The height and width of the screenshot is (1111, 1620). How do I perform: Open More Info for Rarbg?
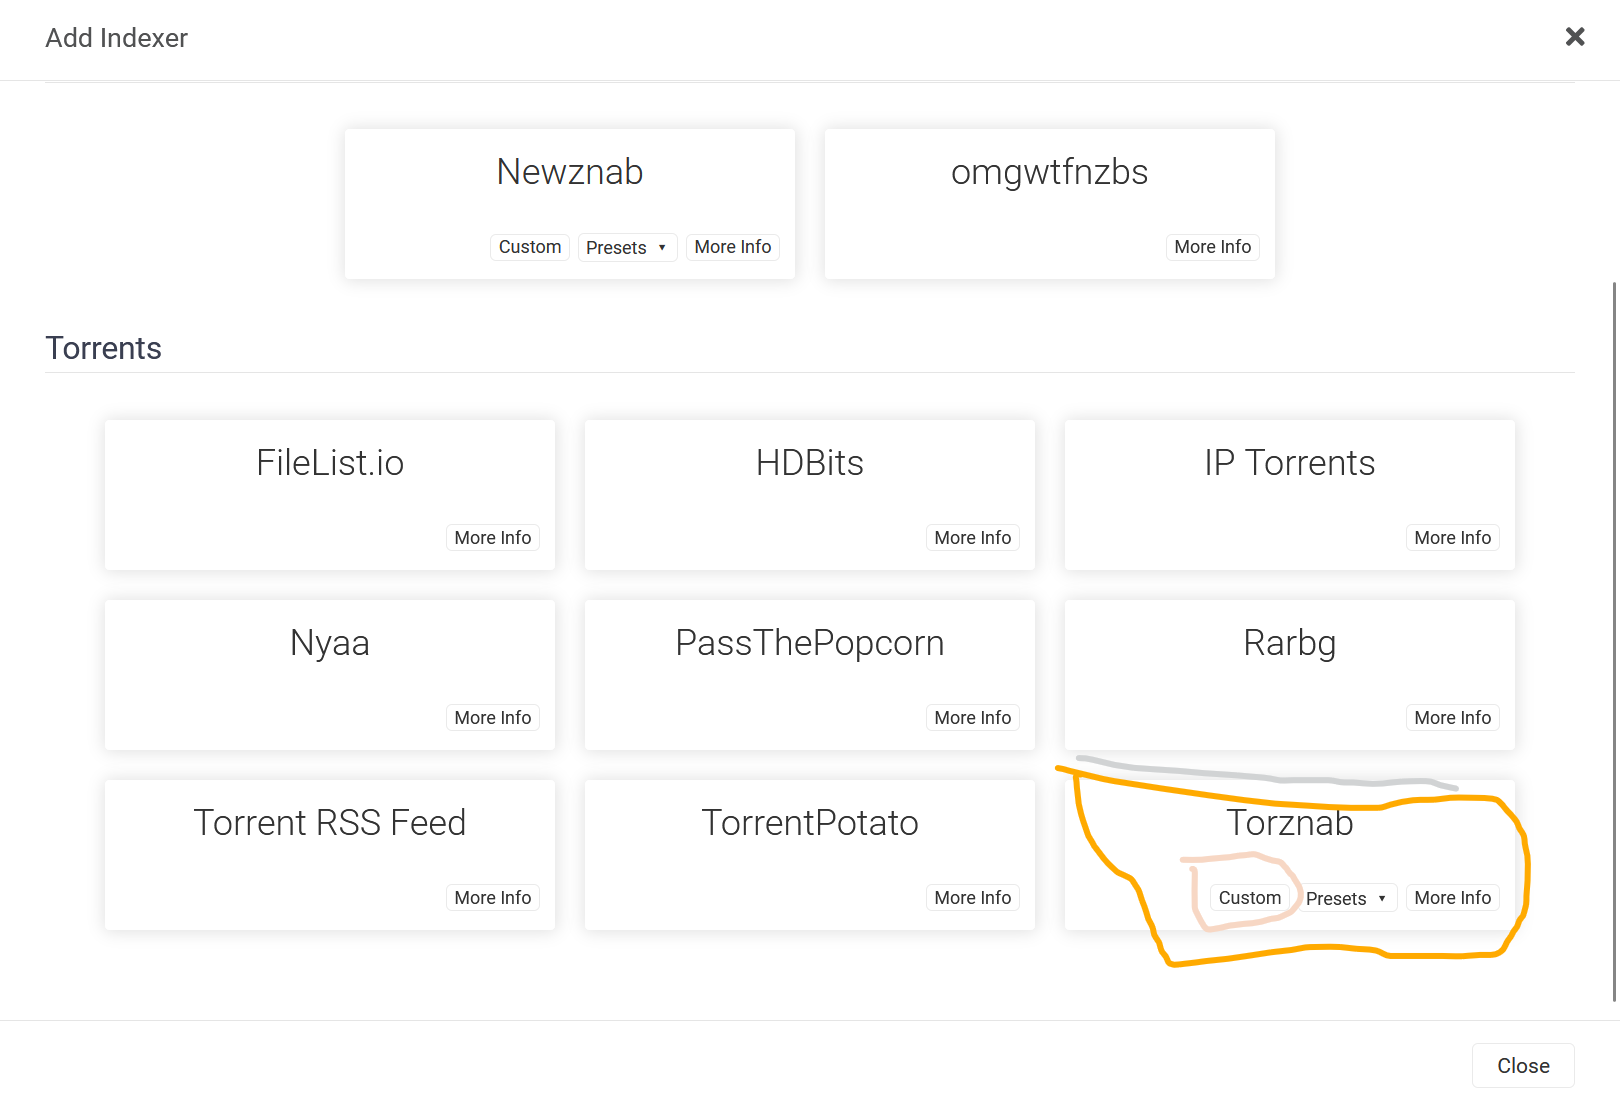click(x=1453, y=718)
